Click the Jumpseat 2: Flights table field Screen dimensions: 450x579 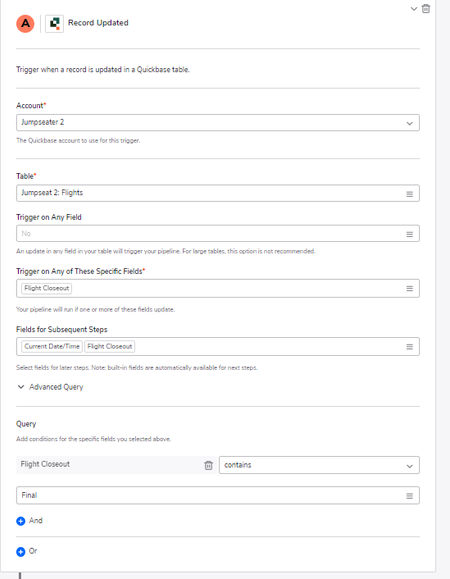(210, 193)
